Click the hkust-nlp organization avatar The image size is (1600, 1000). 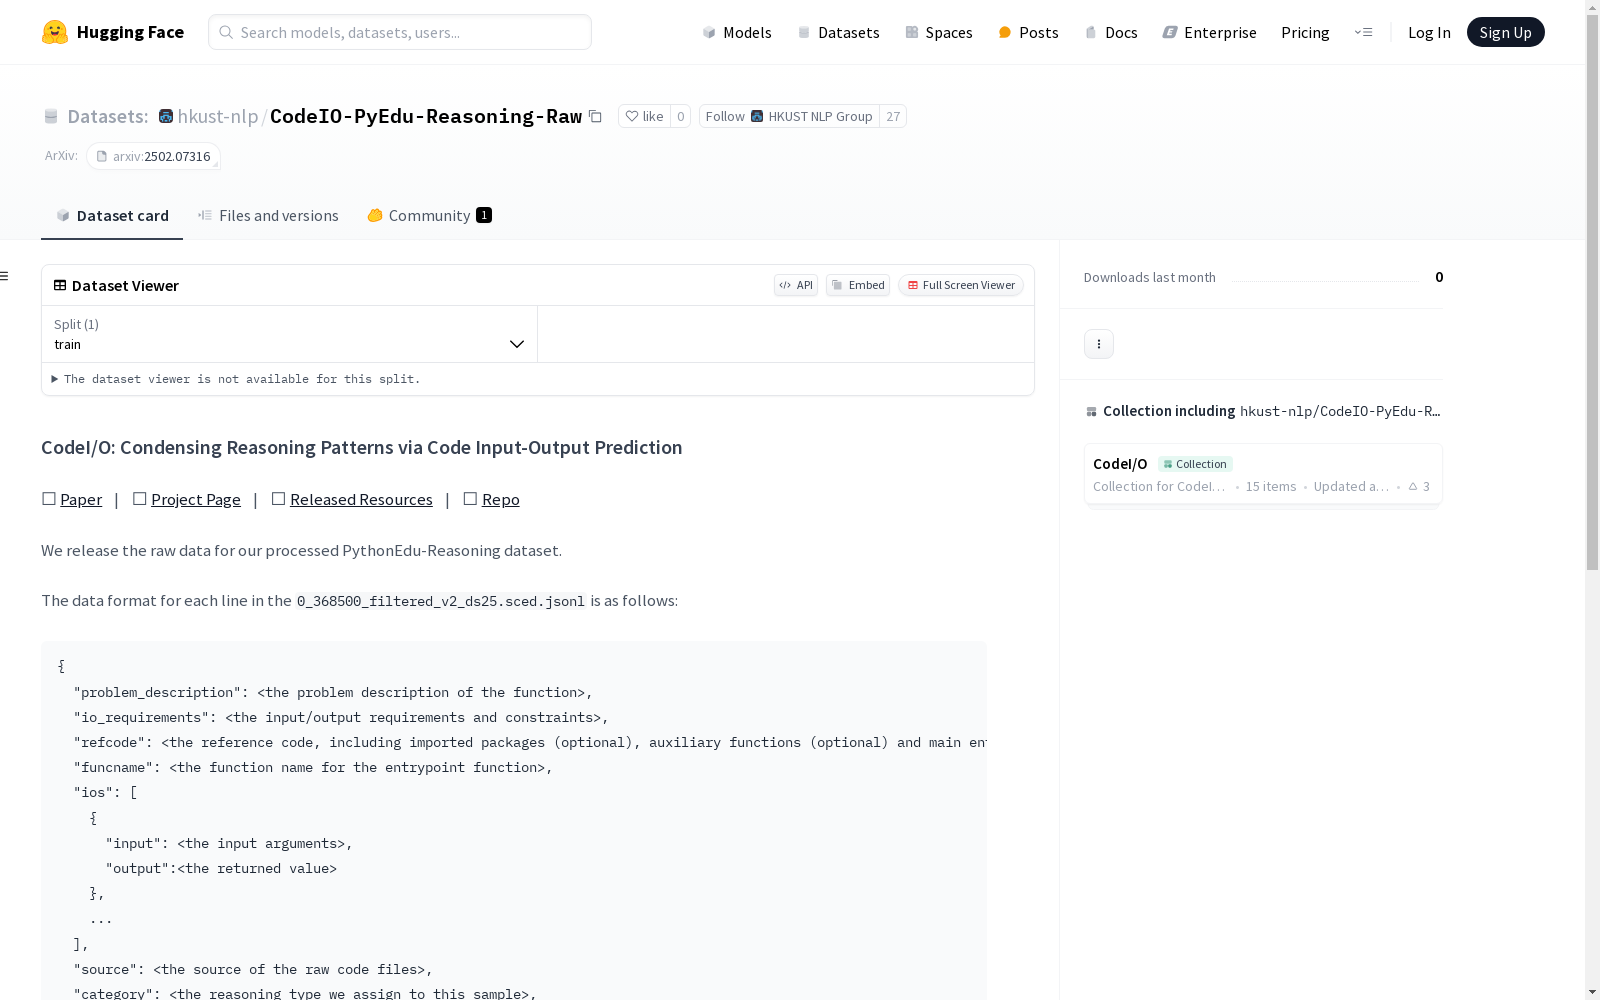point(166,116)
